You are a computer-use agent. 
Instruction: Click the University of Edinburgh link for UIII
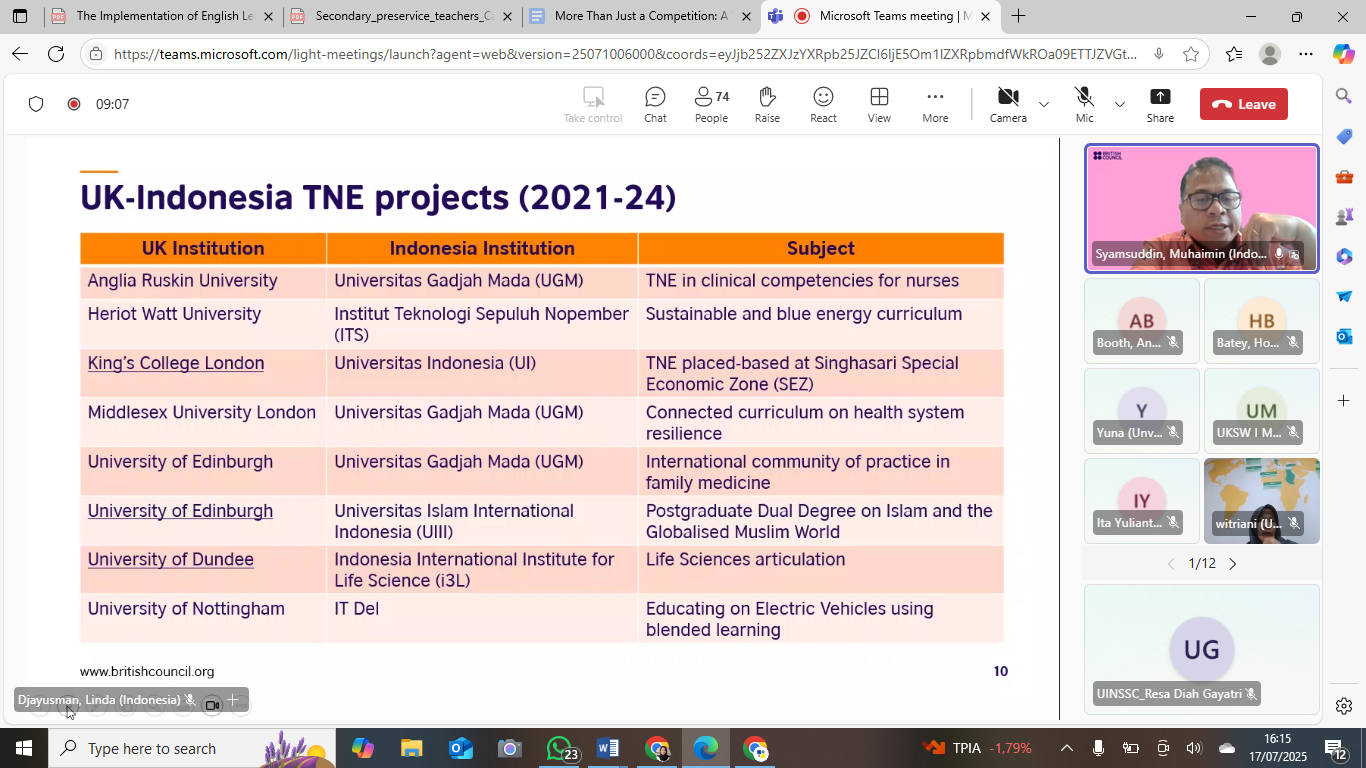(x=180, y=511)
